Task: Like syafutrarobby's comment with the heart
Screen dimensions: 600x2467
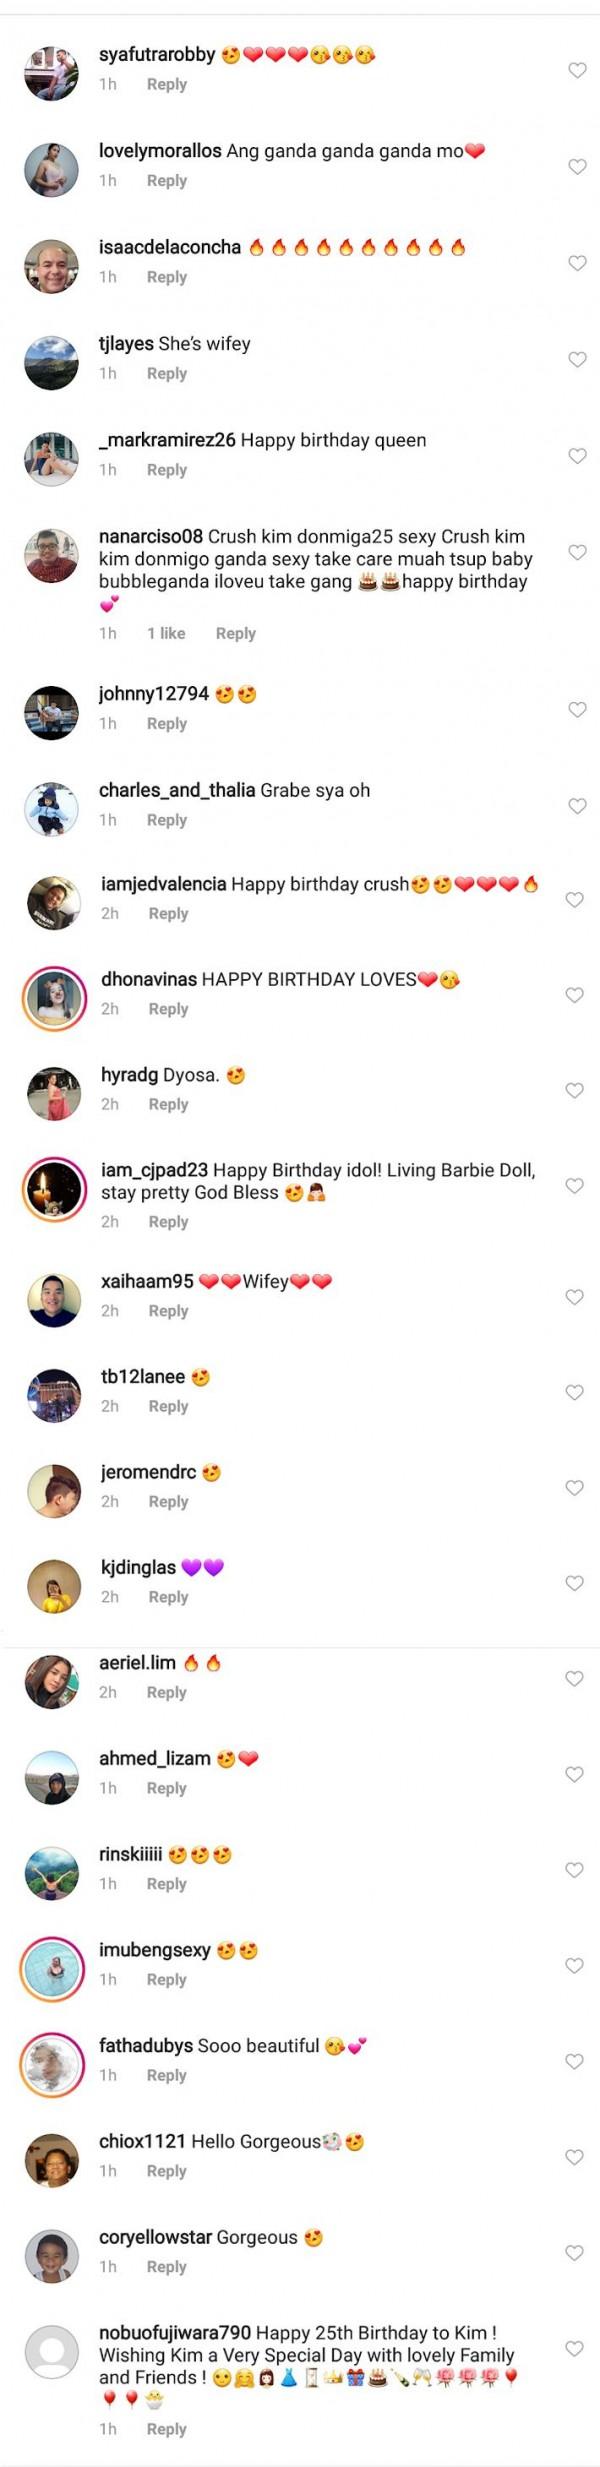Action: (x=577, y=70)
